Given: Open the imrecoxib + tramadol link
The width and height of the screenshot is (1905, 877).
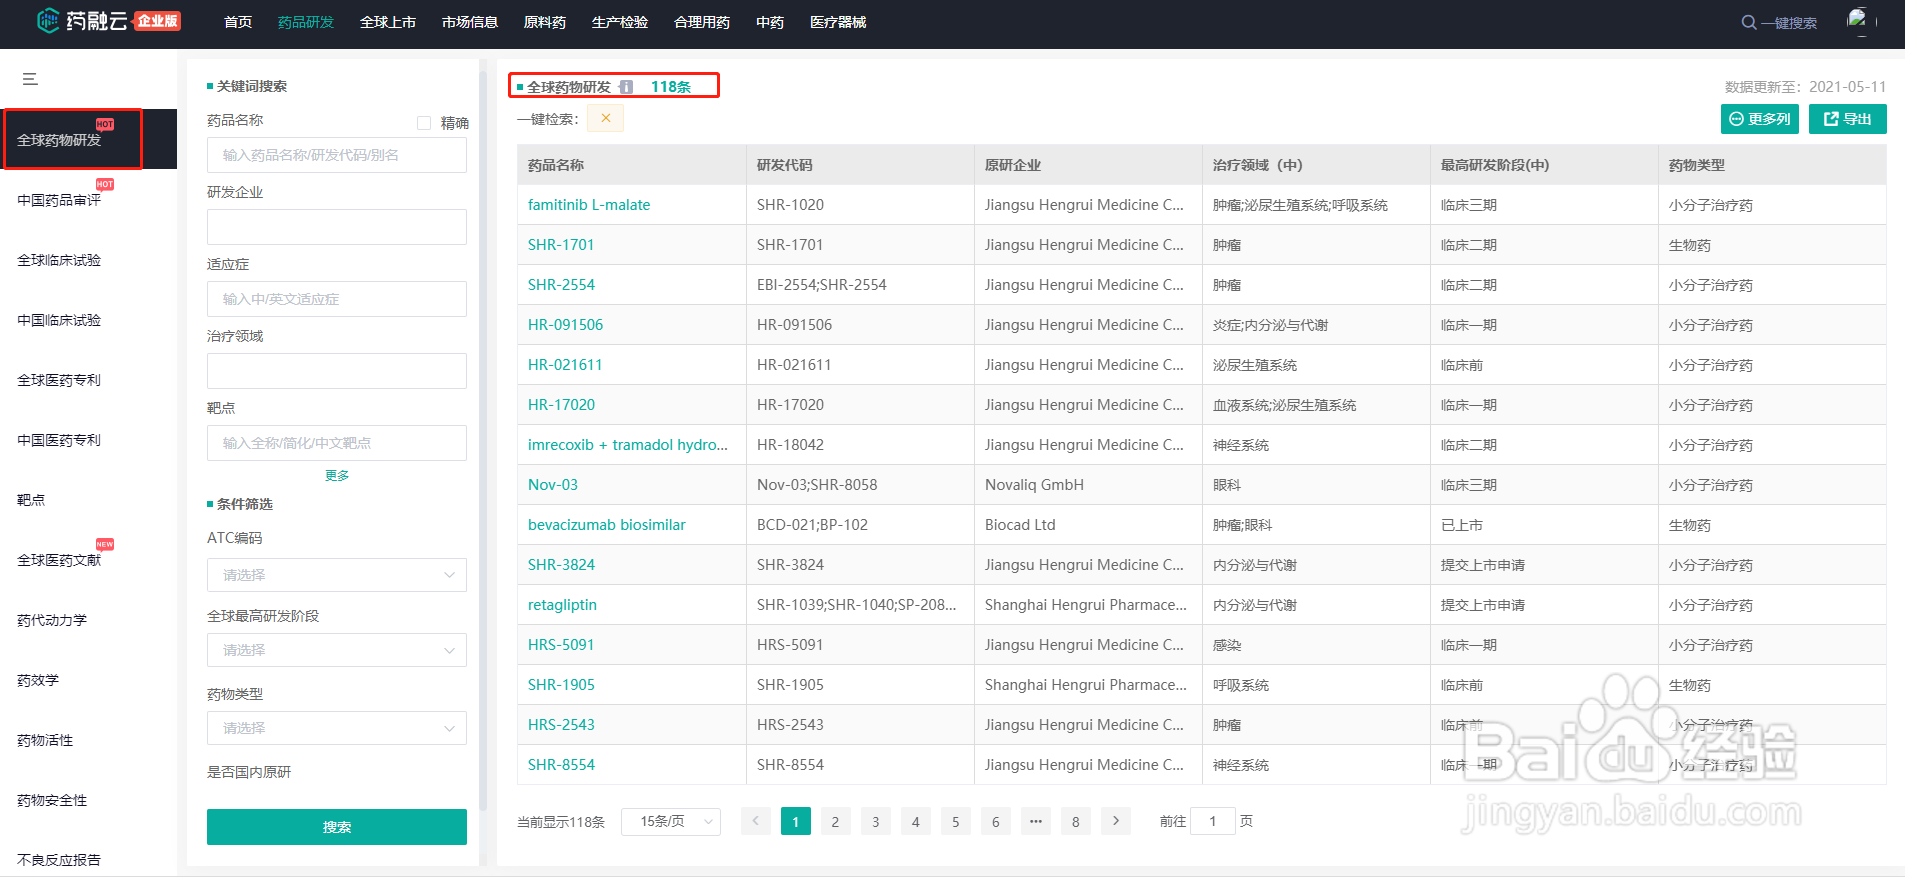Looking at the screenshot, I should point(628,445).
